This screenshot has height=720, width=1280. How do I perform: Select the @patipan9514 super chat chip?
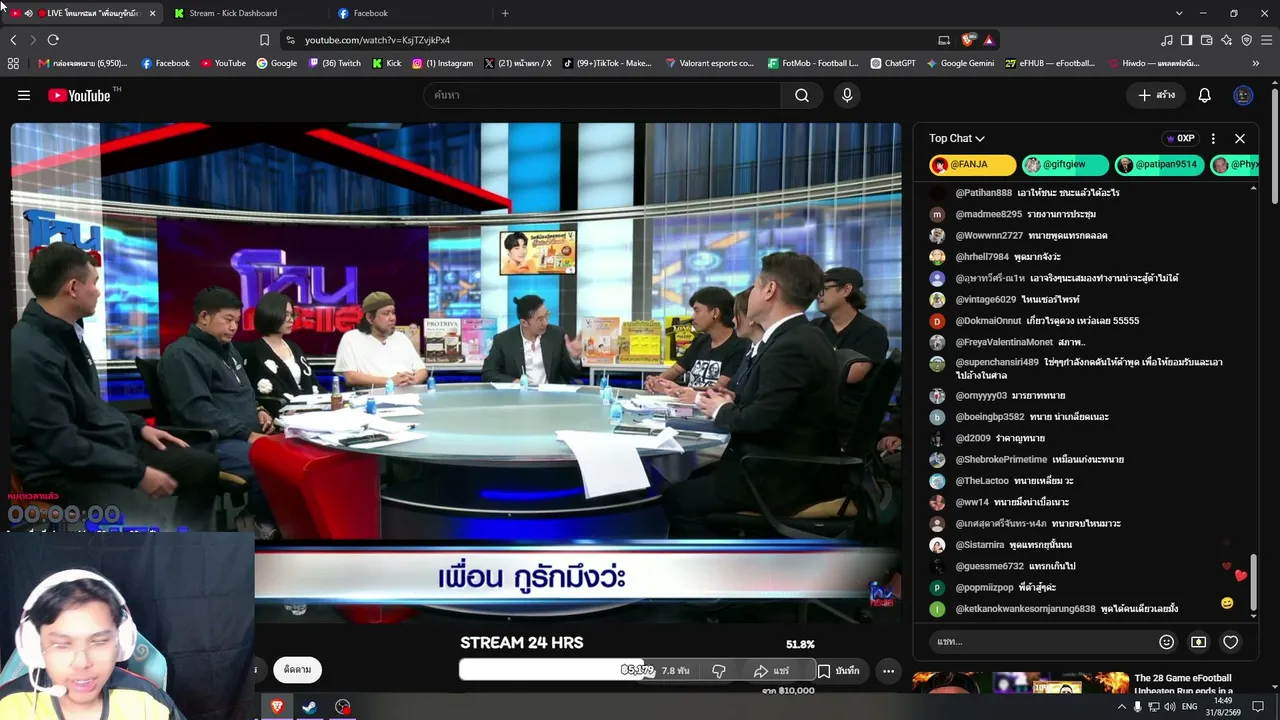click(1160, 165)
